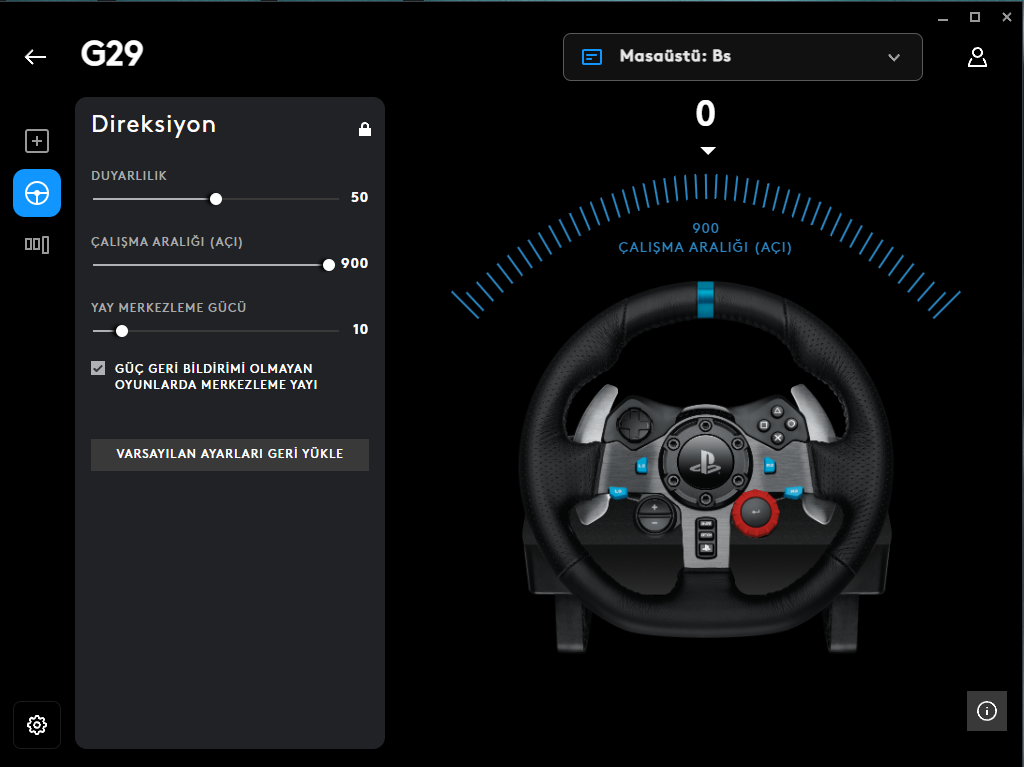Click the lock icon in Direksiyon panel
Viewport: 1024px width, 767px height.
point(365,129)
